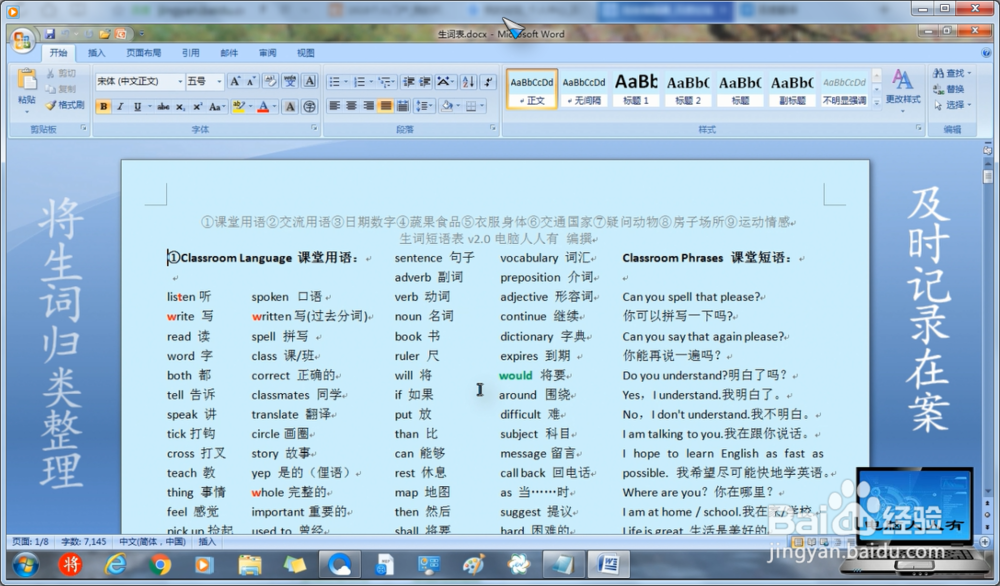Switch to the View (视图) tab
Viewport: 1000px width, 586px height.
coord(306,53)
